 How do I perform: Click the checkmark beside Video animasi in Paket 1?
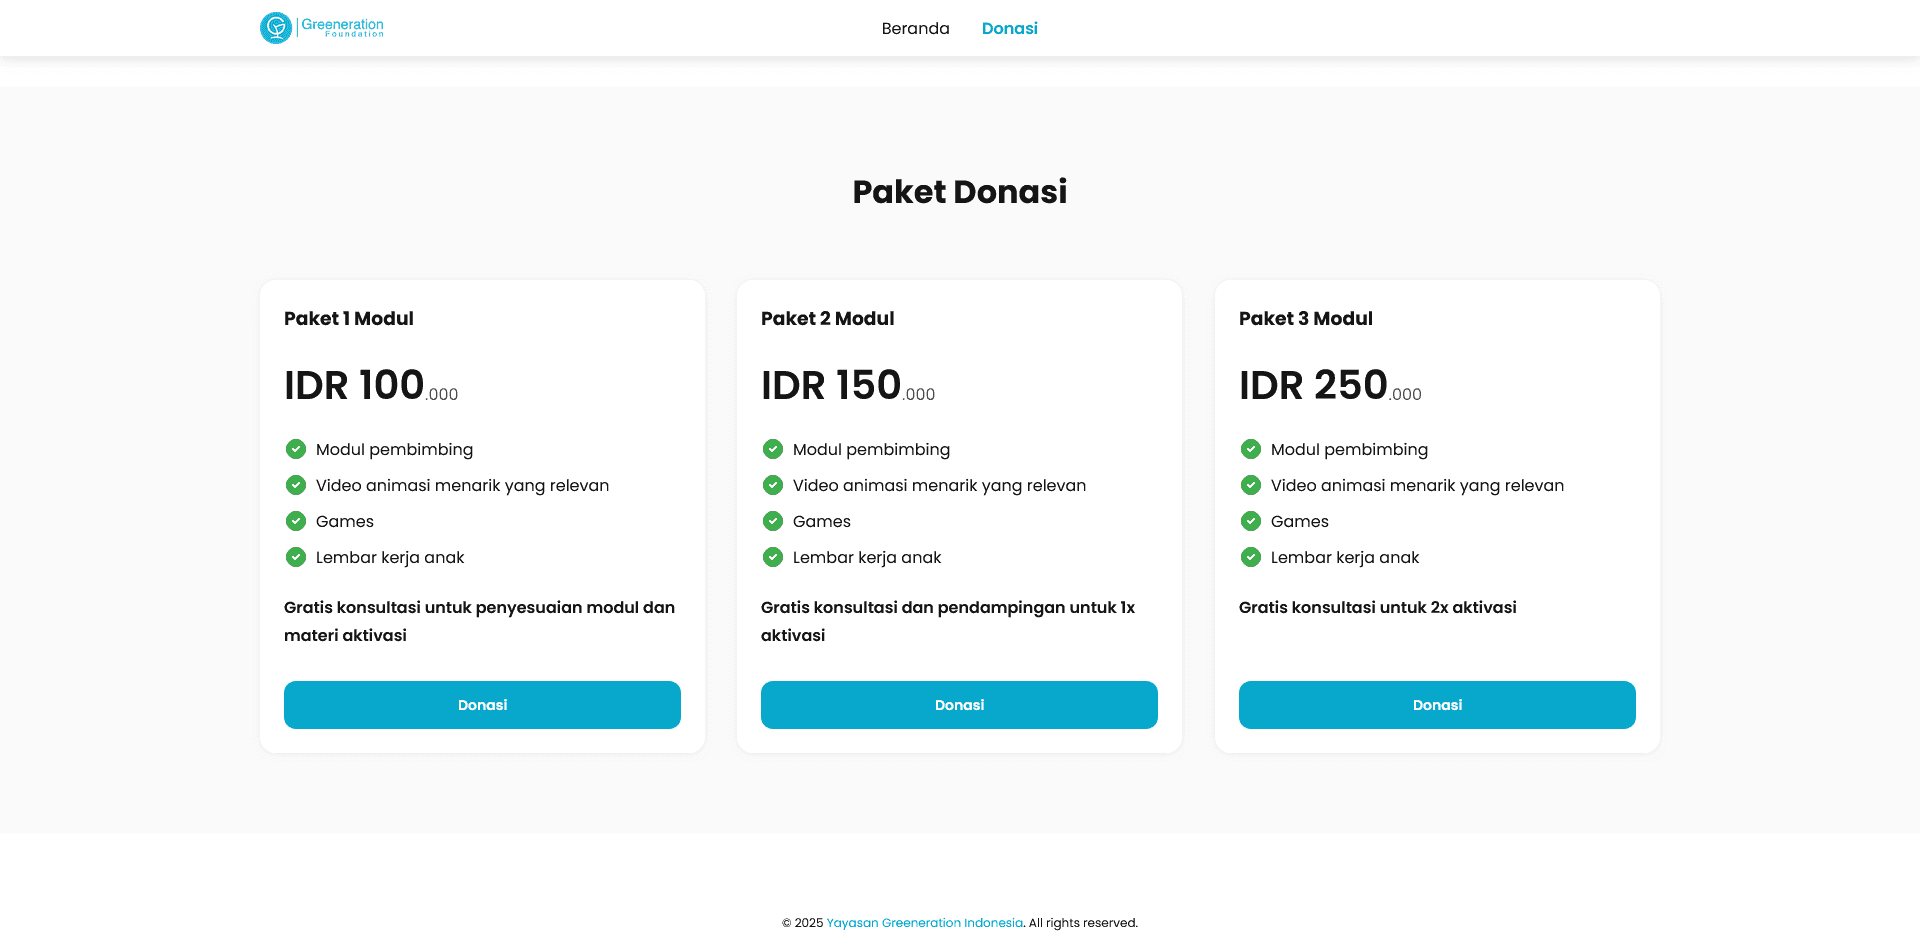pos(296,485)
